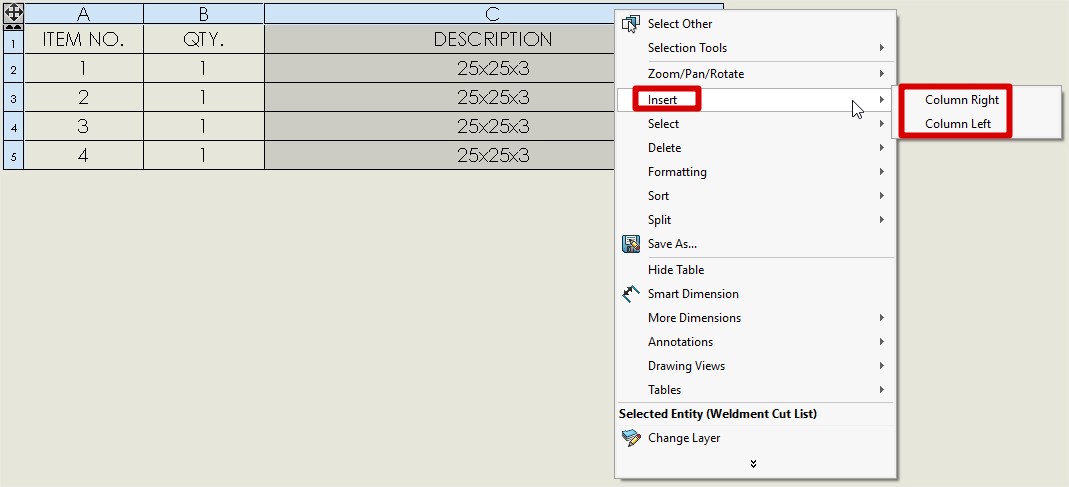Choose Column Right from Insert submenu
Viewport: 1069px width, 487px height.
961,100
